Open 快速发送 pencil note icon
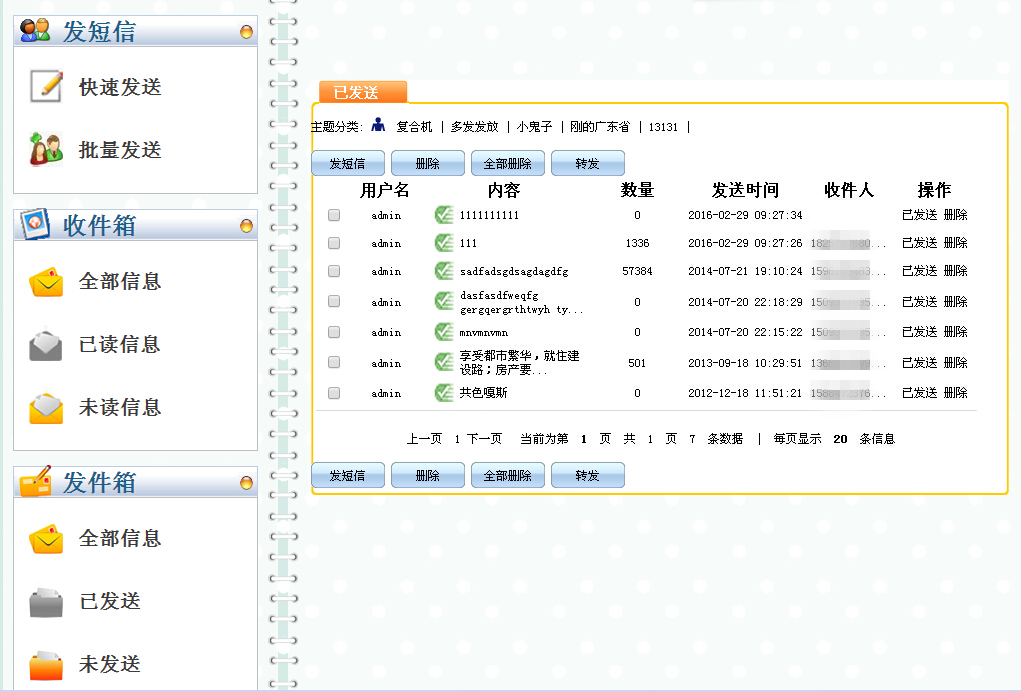The width and height of the screenshot is (1021, 692). click(46, 87)
